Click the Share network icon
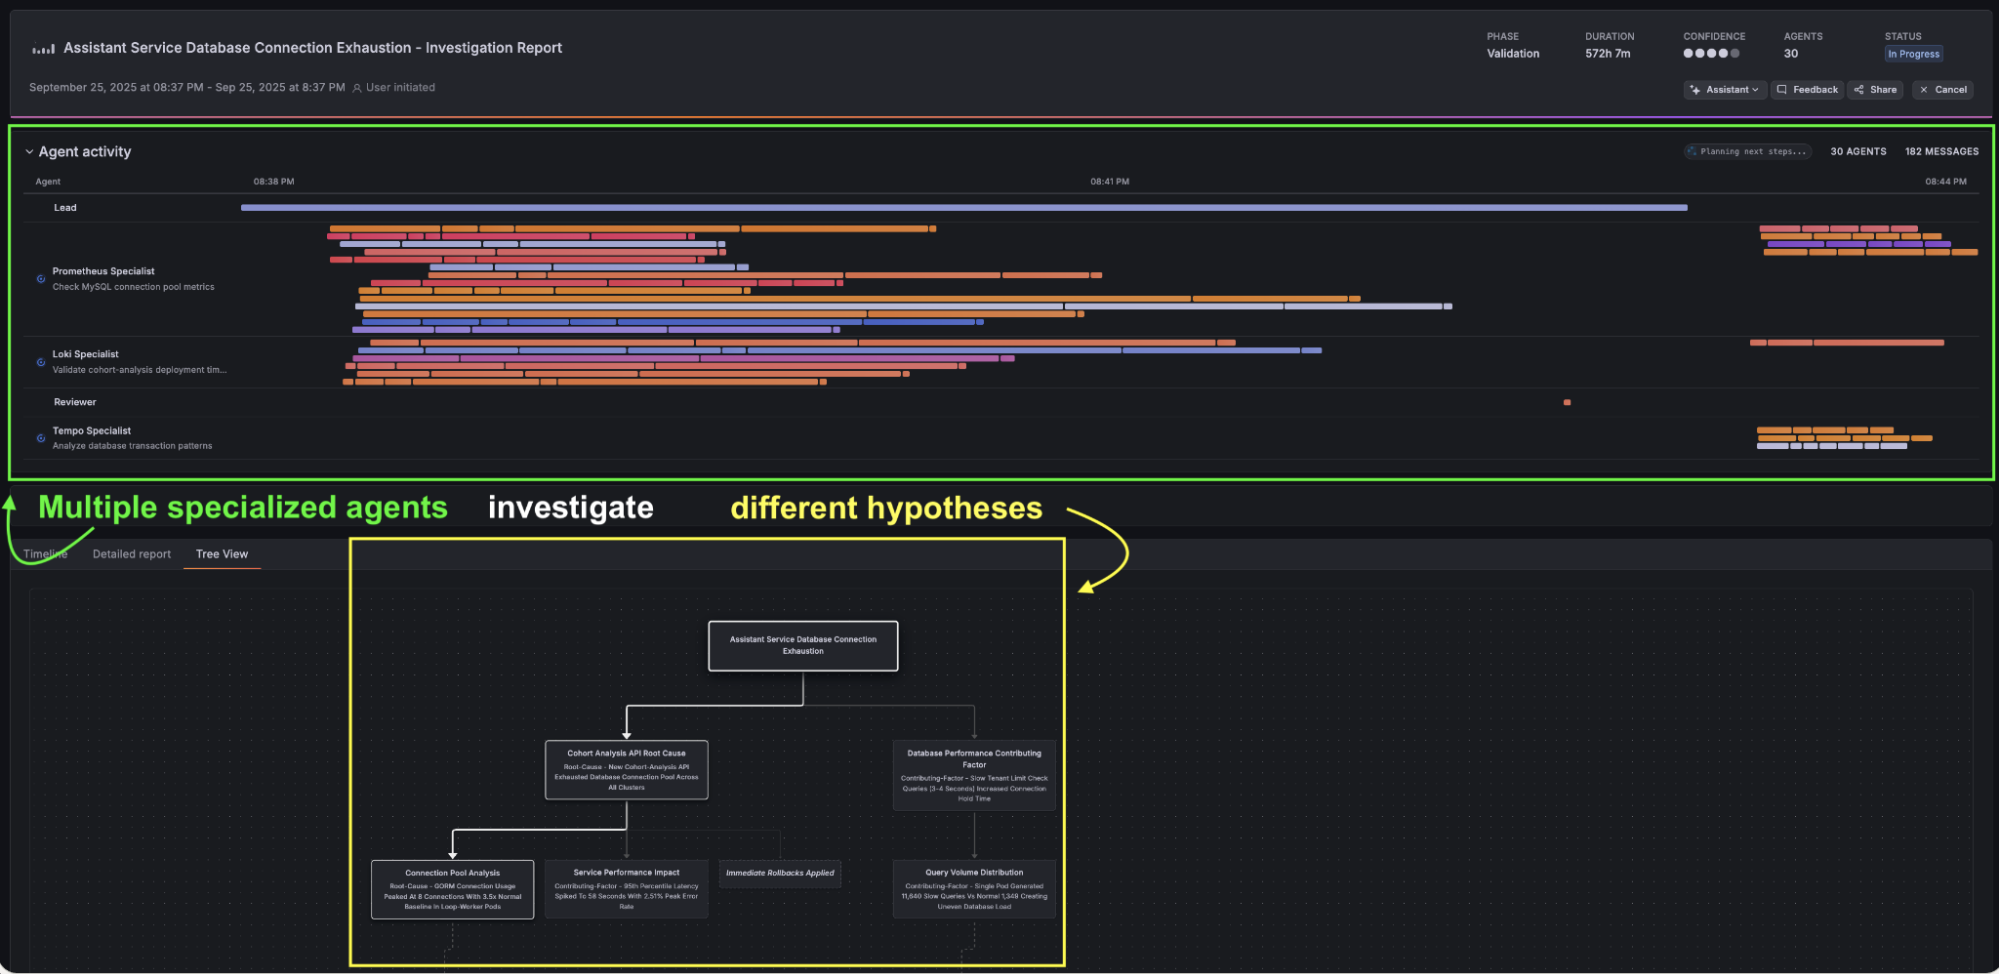Viewport: 1999px width, 975px height. 1859,89
